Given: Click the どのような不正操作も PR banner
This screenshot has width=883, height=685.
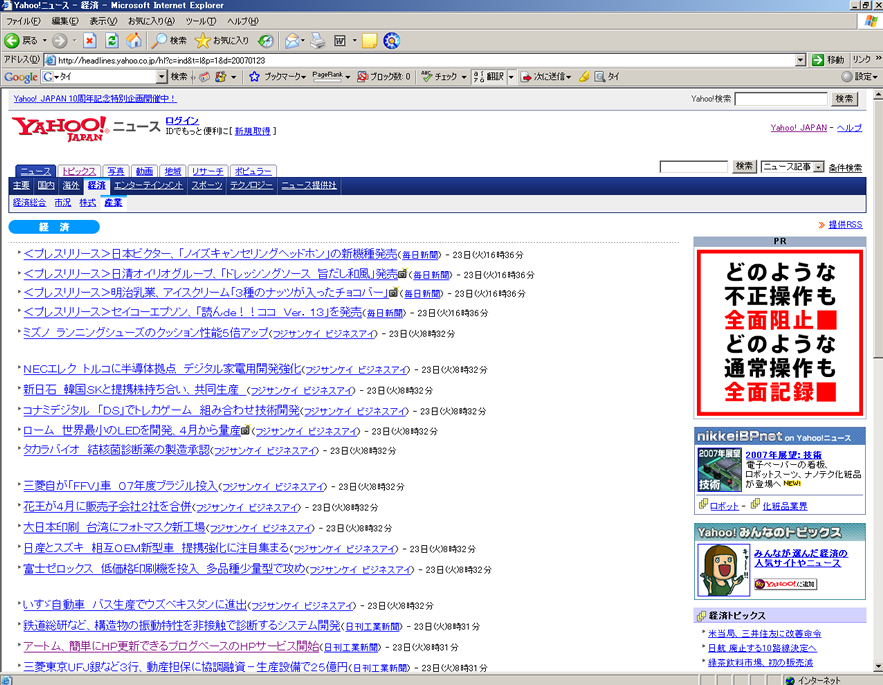Looking at the screenshot, I should point(780,333).
